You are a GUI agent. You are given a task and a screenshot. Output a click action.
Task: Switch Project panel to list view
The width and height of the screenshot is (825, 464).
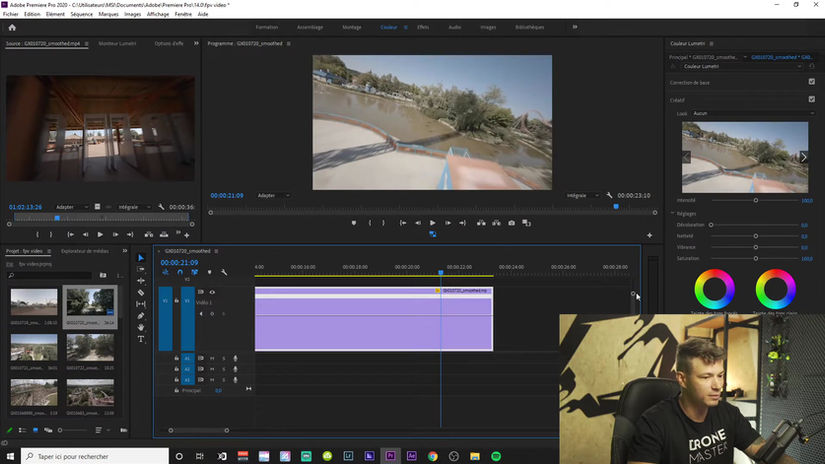(x=23, y=430)
